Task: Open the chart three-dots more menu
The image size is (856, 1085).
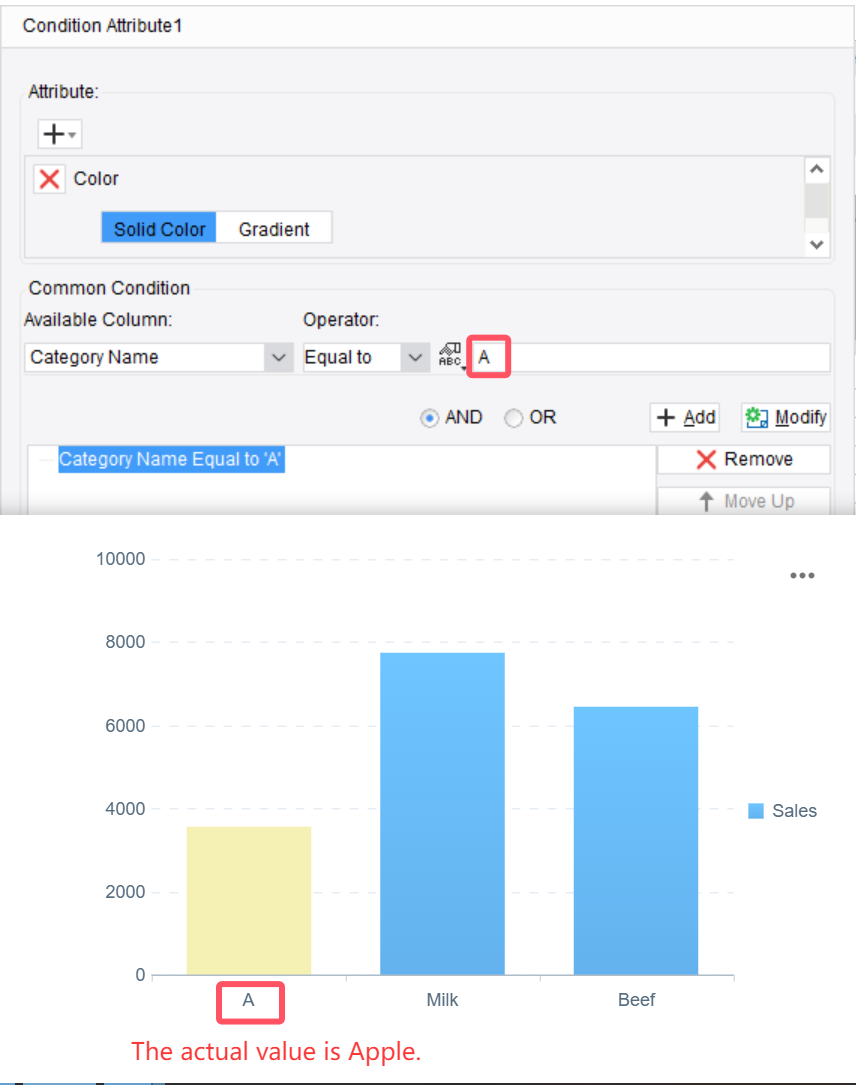Action: pos(802,576)
